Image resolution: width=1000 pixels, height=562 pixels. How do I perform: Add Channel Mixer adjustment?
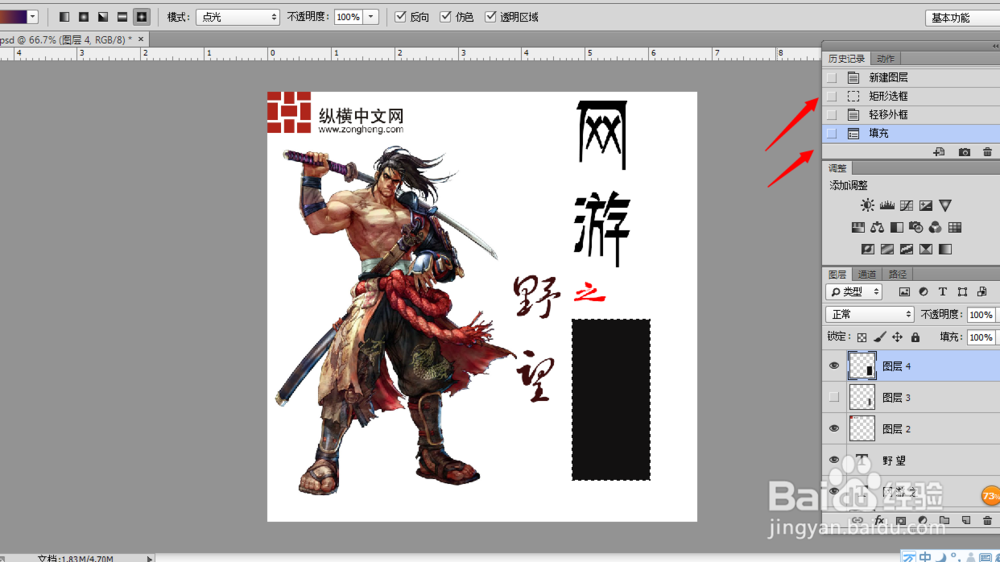coord(935,228)
